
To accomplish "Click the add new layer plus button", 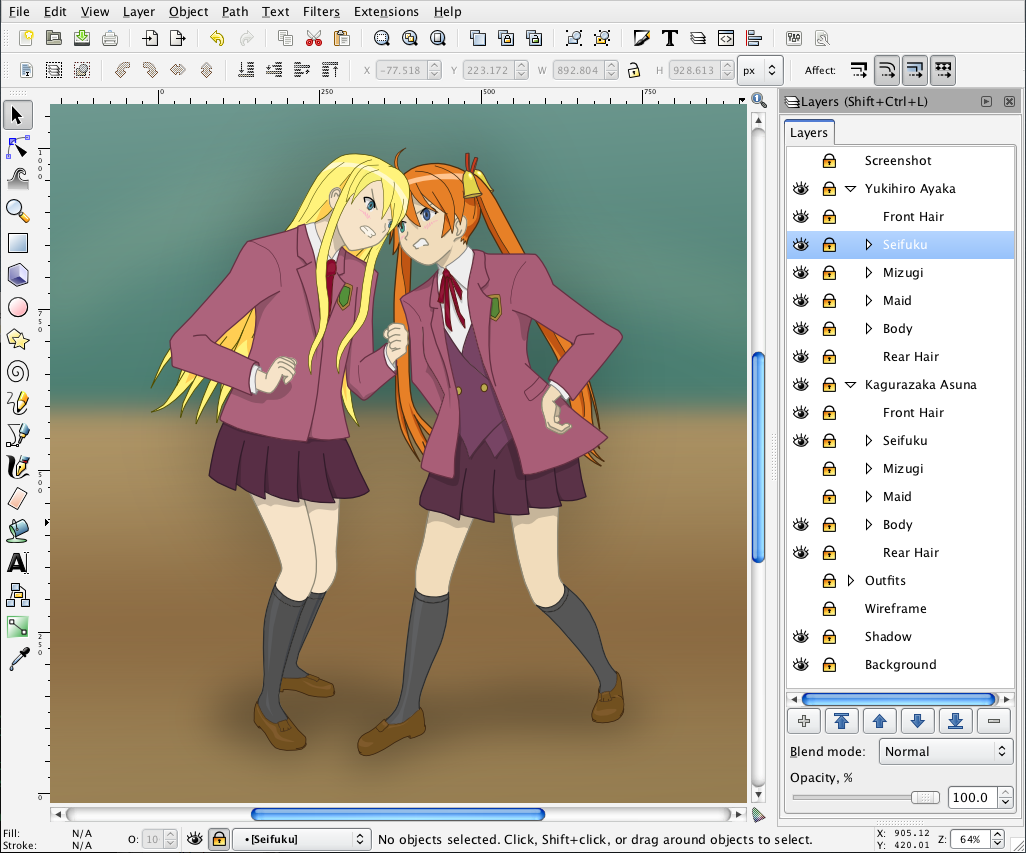I will pyautogui.click(x=804, y=721).
